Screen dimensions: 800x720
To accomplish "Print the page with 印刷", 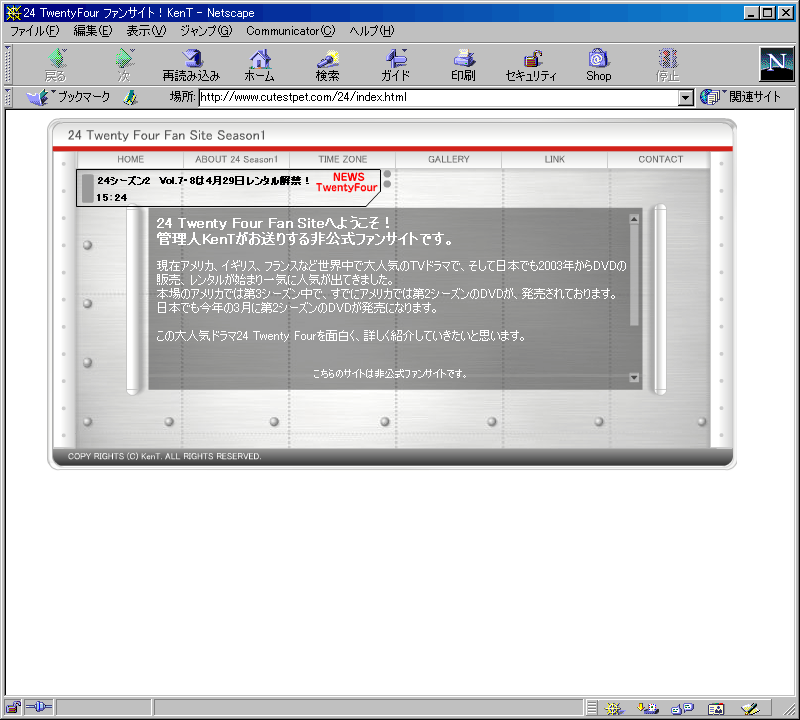I will point(463,65).
